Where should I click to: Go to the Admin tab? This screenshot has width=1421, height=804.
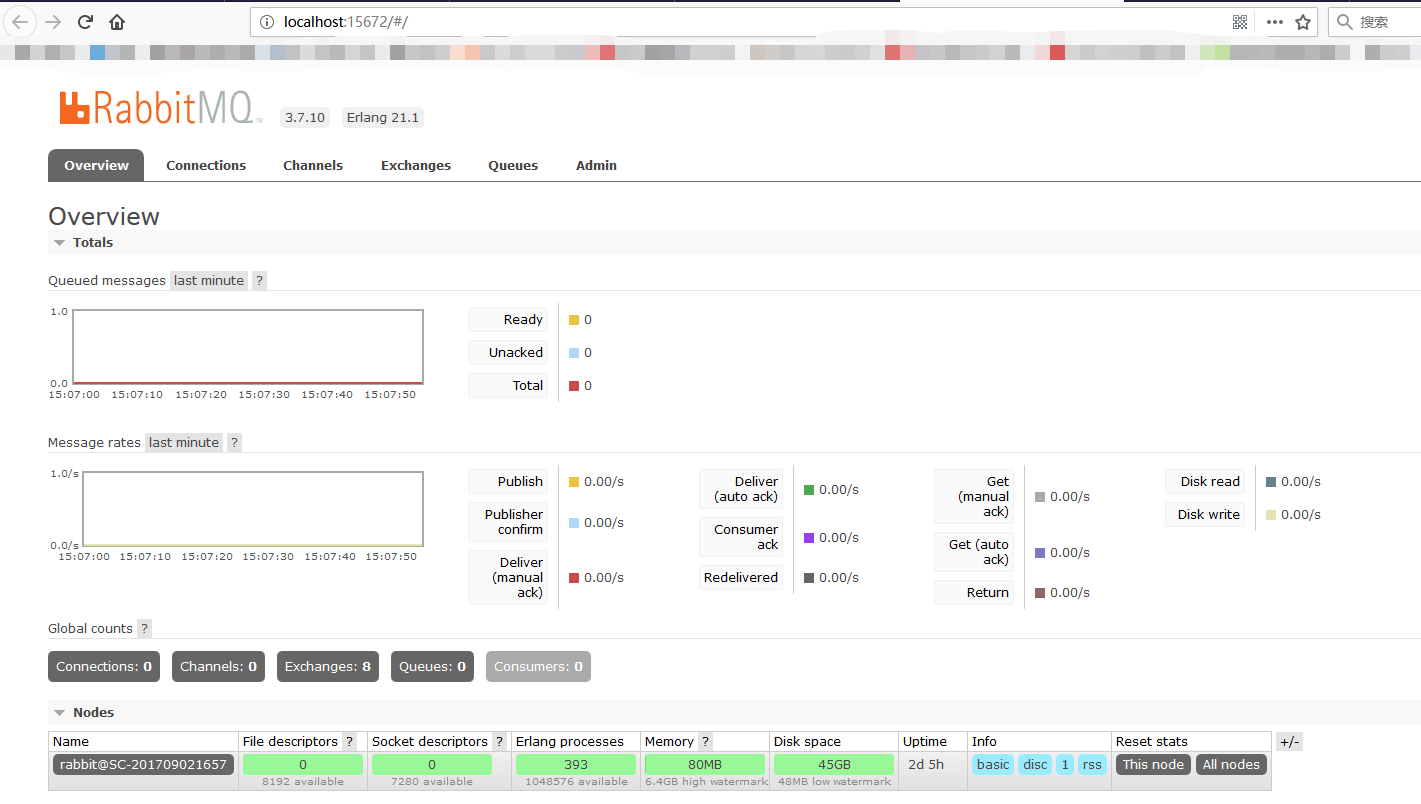(596, 166)
